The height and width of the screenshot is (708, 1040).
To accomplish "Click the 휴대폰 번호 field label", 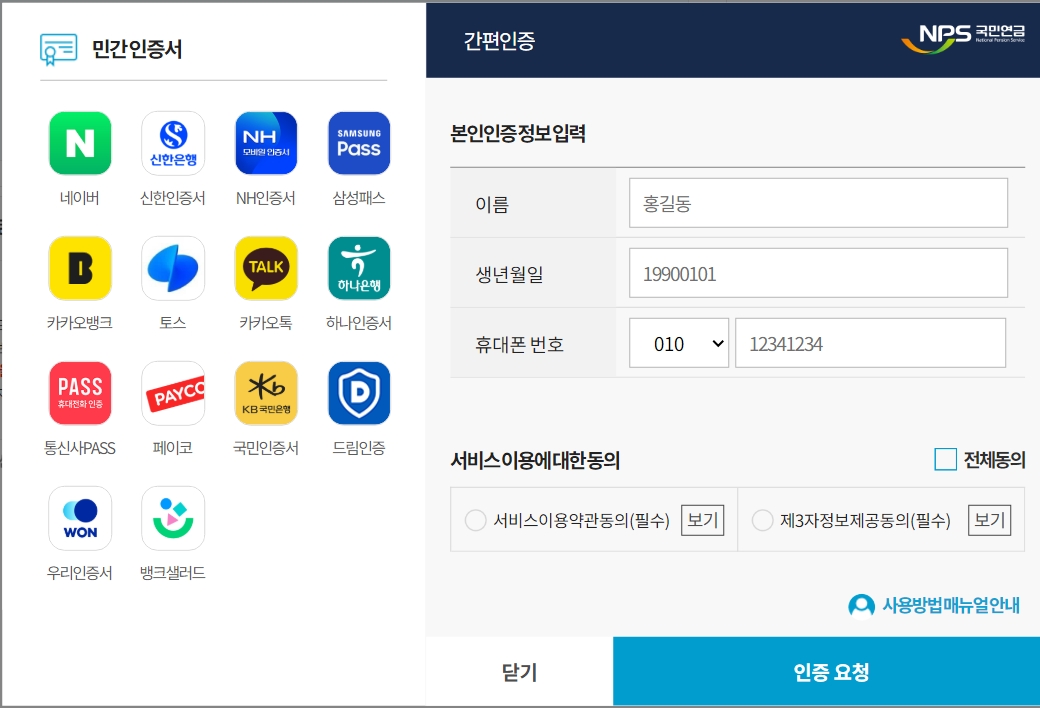I will [x=519, y=344].
